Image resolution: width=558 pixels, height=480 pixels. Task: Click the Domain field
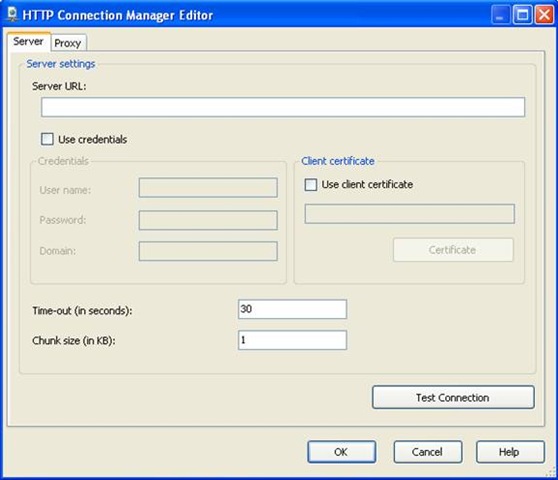pos(208,251)
